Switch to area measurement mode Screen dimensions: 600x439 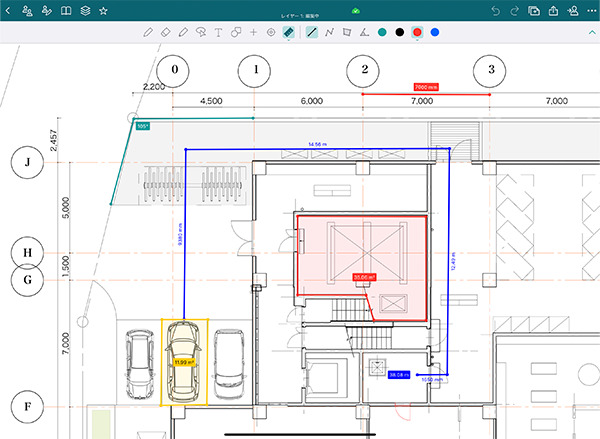pos(346,33)
